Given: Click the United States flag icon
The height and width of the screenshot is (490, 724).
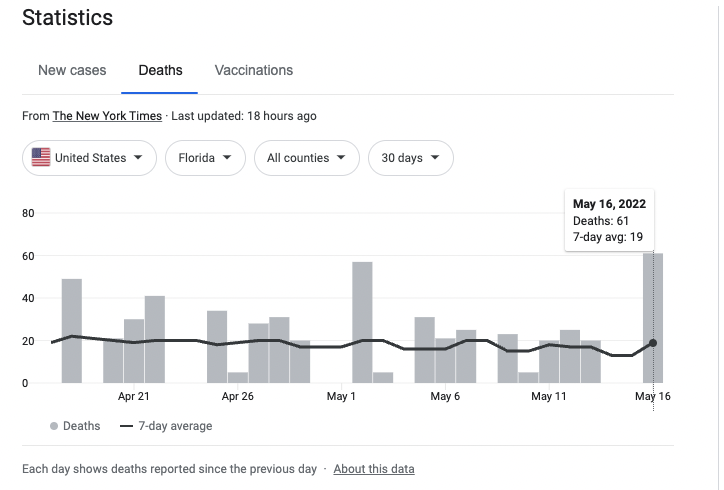Looking at the screenshot, I should click(x=41, y=157).
